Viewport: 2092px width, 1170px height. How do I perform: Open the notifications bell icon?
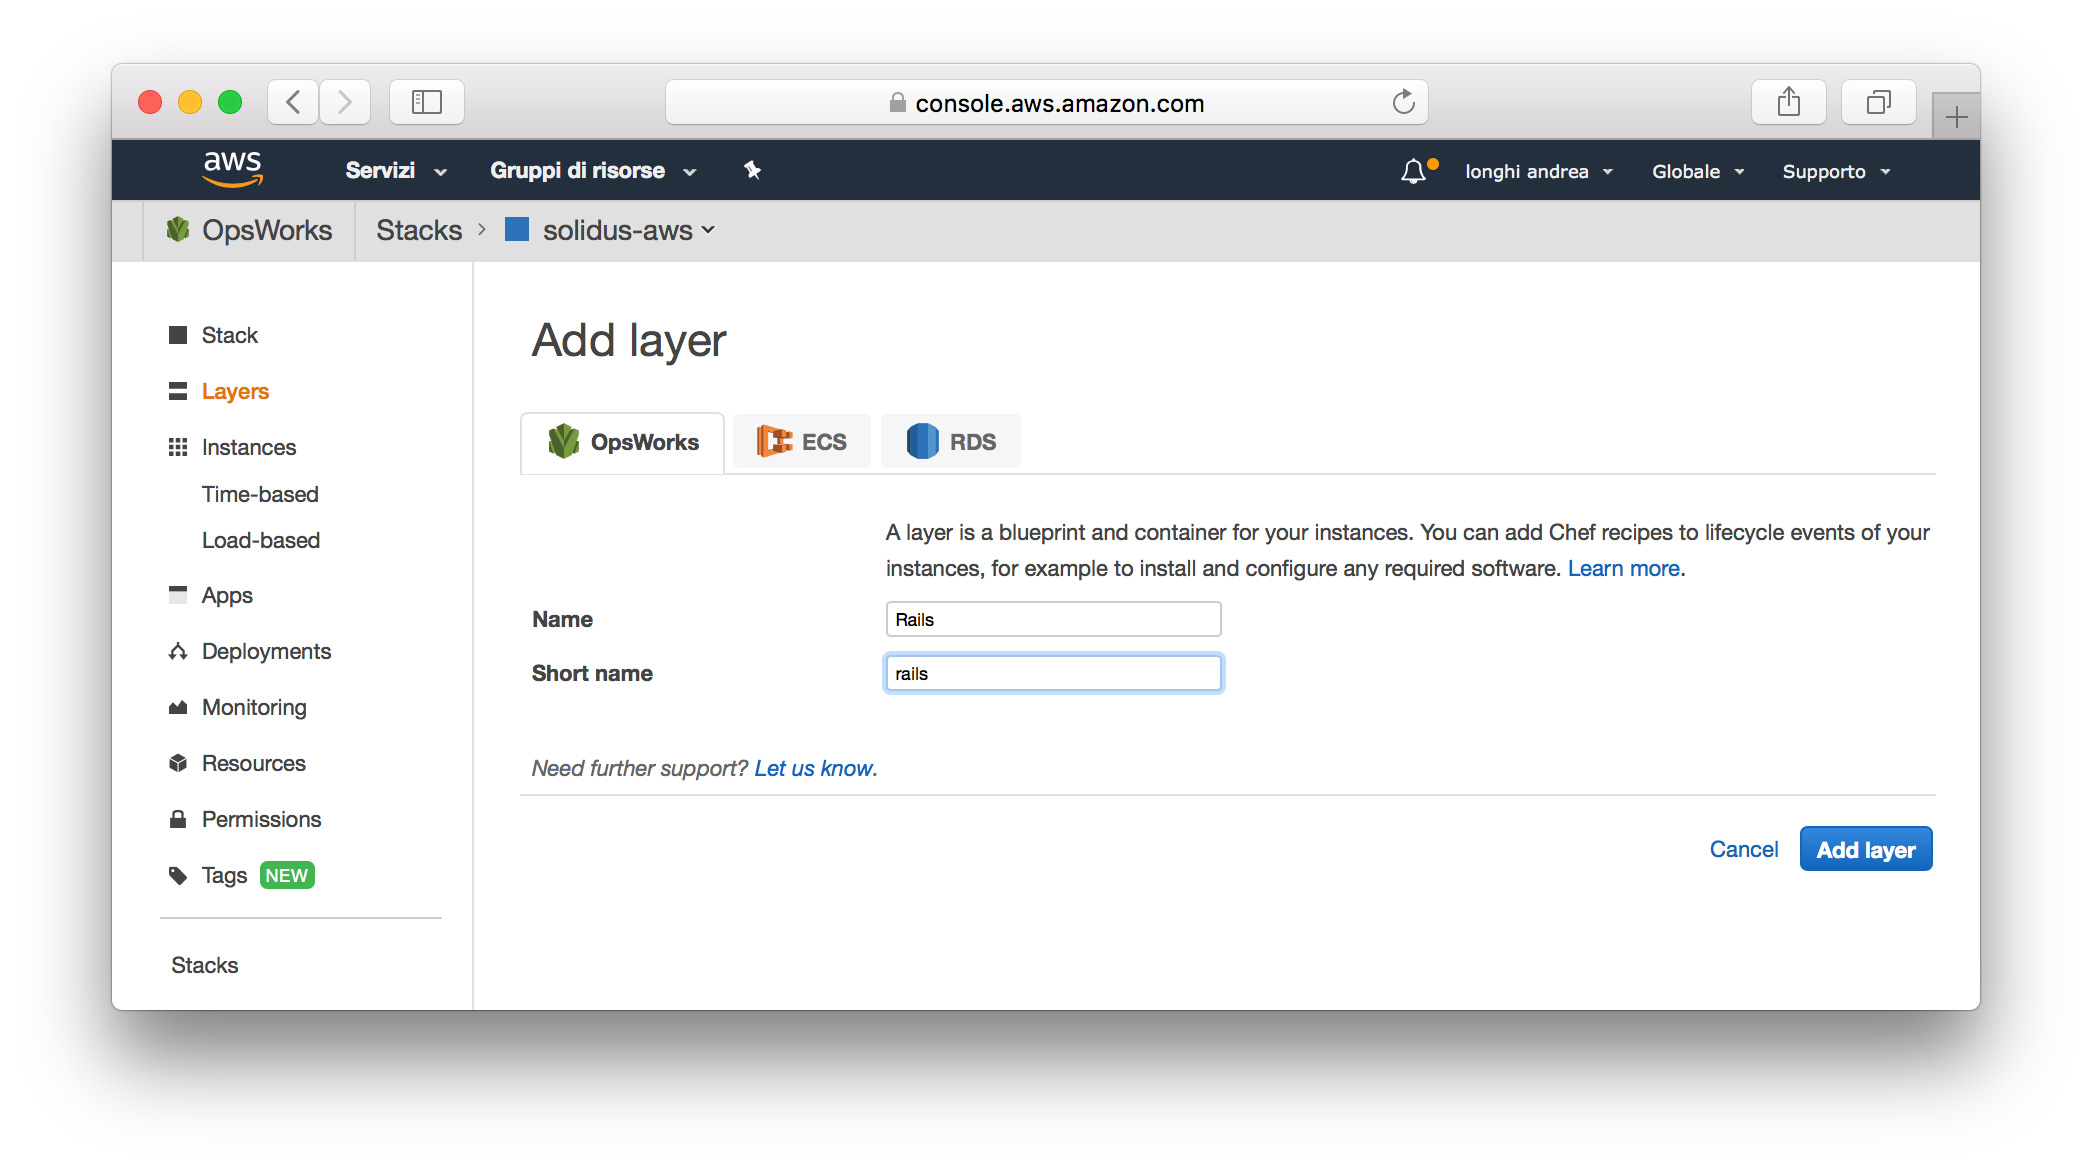pyautogui.click(x=1413, y=171)
